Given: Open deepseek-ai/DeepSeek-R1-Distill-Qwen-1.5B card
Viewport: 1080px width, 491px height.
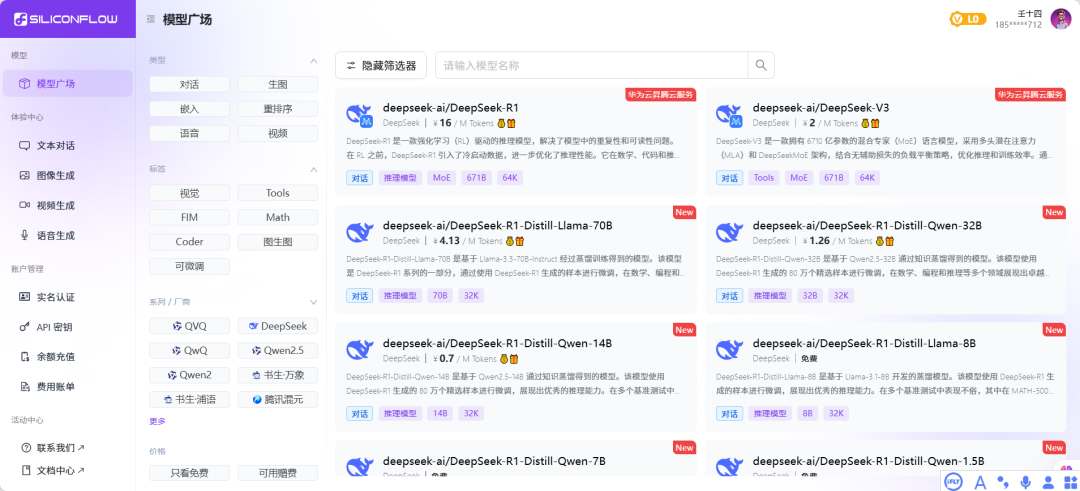Looking at the screenshot, I should pos(886,459).
